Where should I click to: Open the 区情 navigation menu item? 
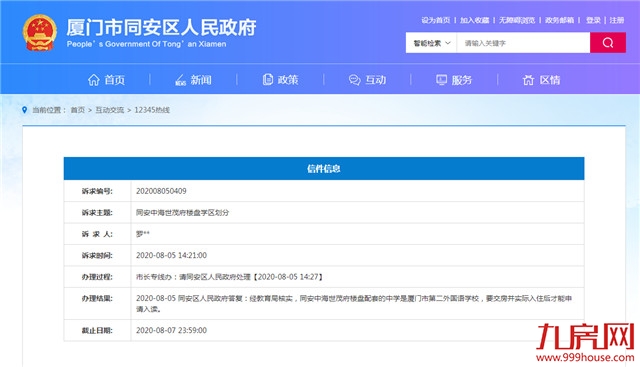pos(550,80)
